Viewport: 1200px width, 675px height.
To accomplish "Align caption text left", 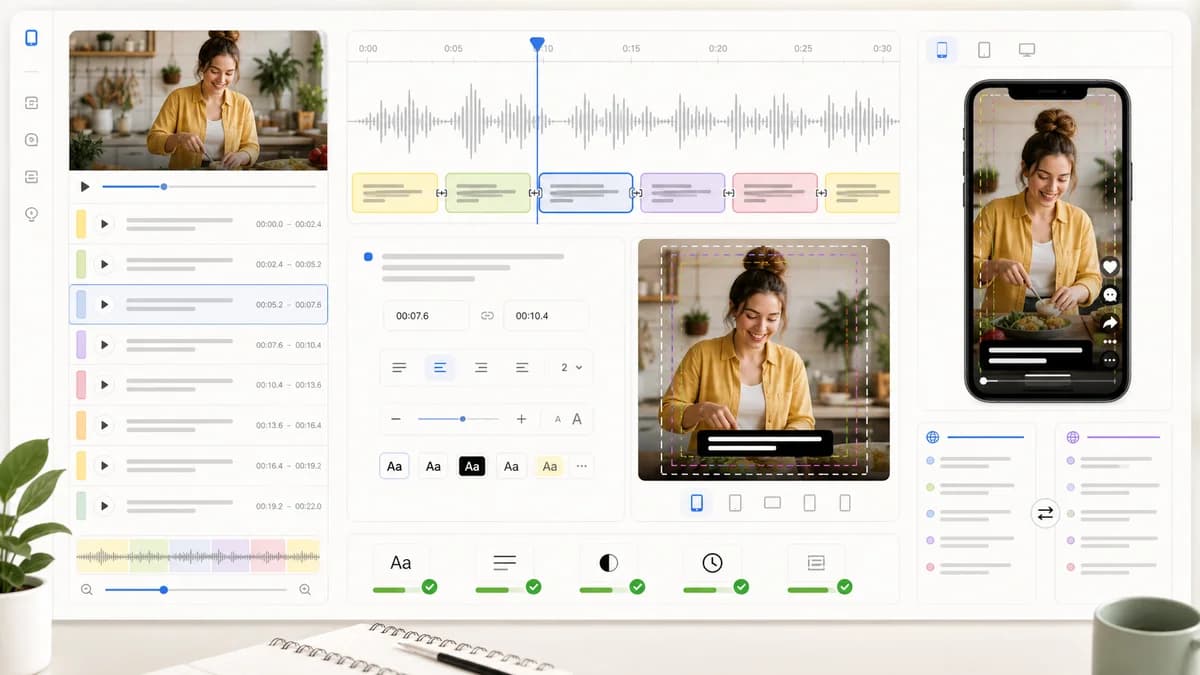I will click(x=399, y=368).
